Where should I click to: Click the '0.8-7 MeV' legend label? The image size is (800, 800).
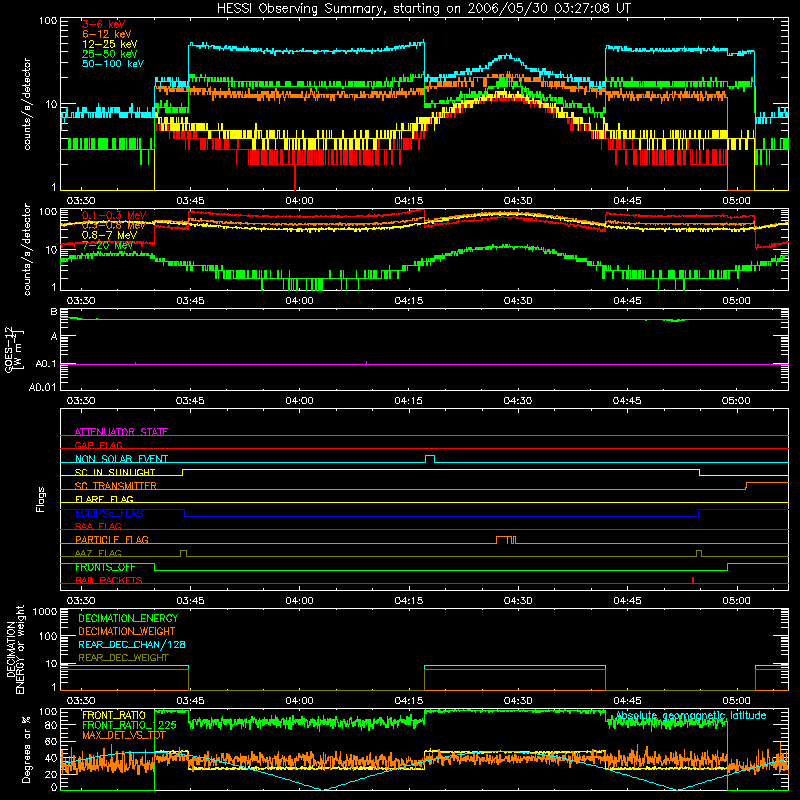tap(109, 235)
